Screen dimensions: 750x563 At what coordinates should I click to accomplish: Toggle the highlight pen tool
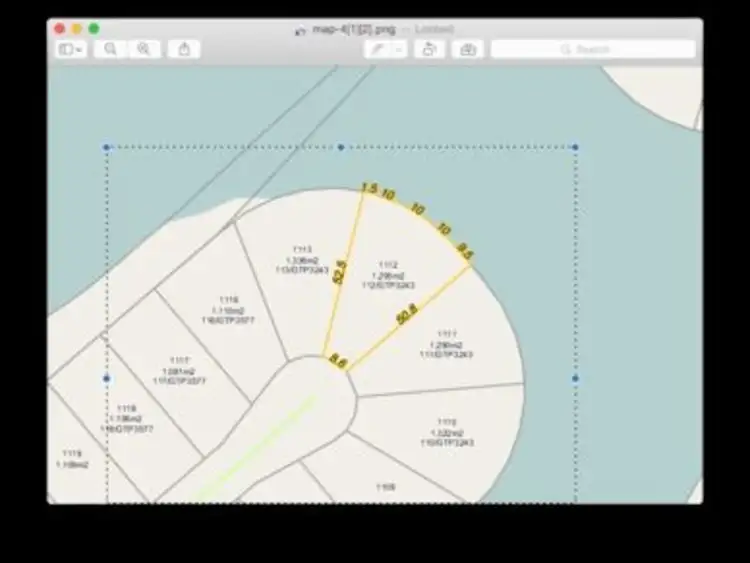pos(378,49)
